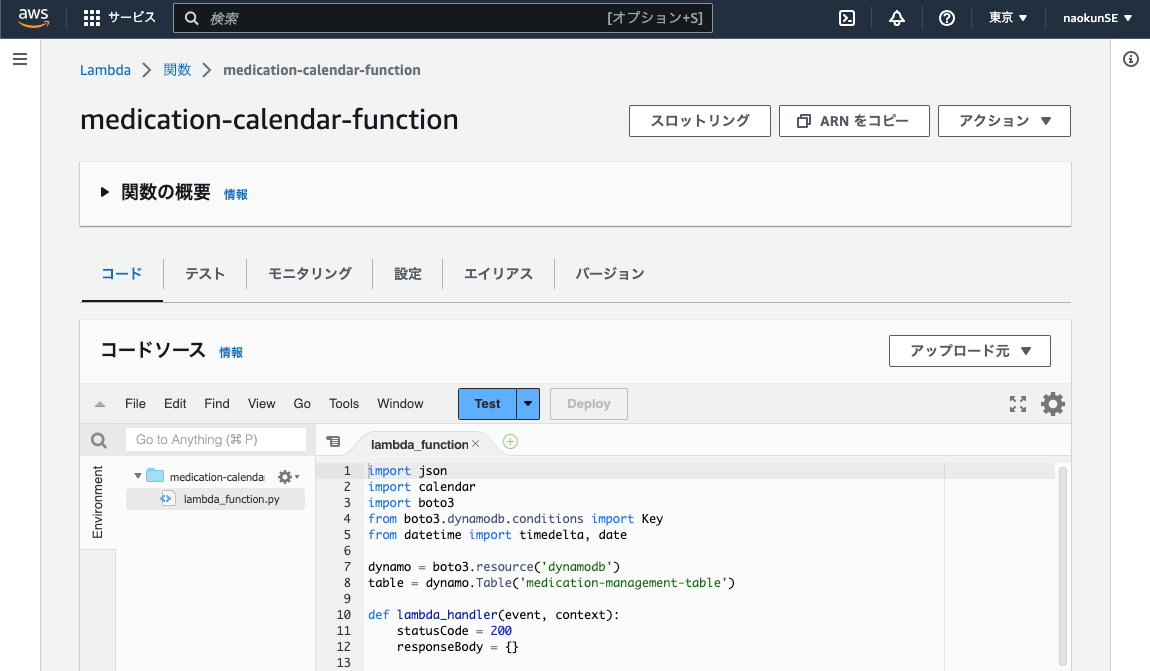
Task: Click the medication-calendar folder icon
Action: tap(155, 476)
